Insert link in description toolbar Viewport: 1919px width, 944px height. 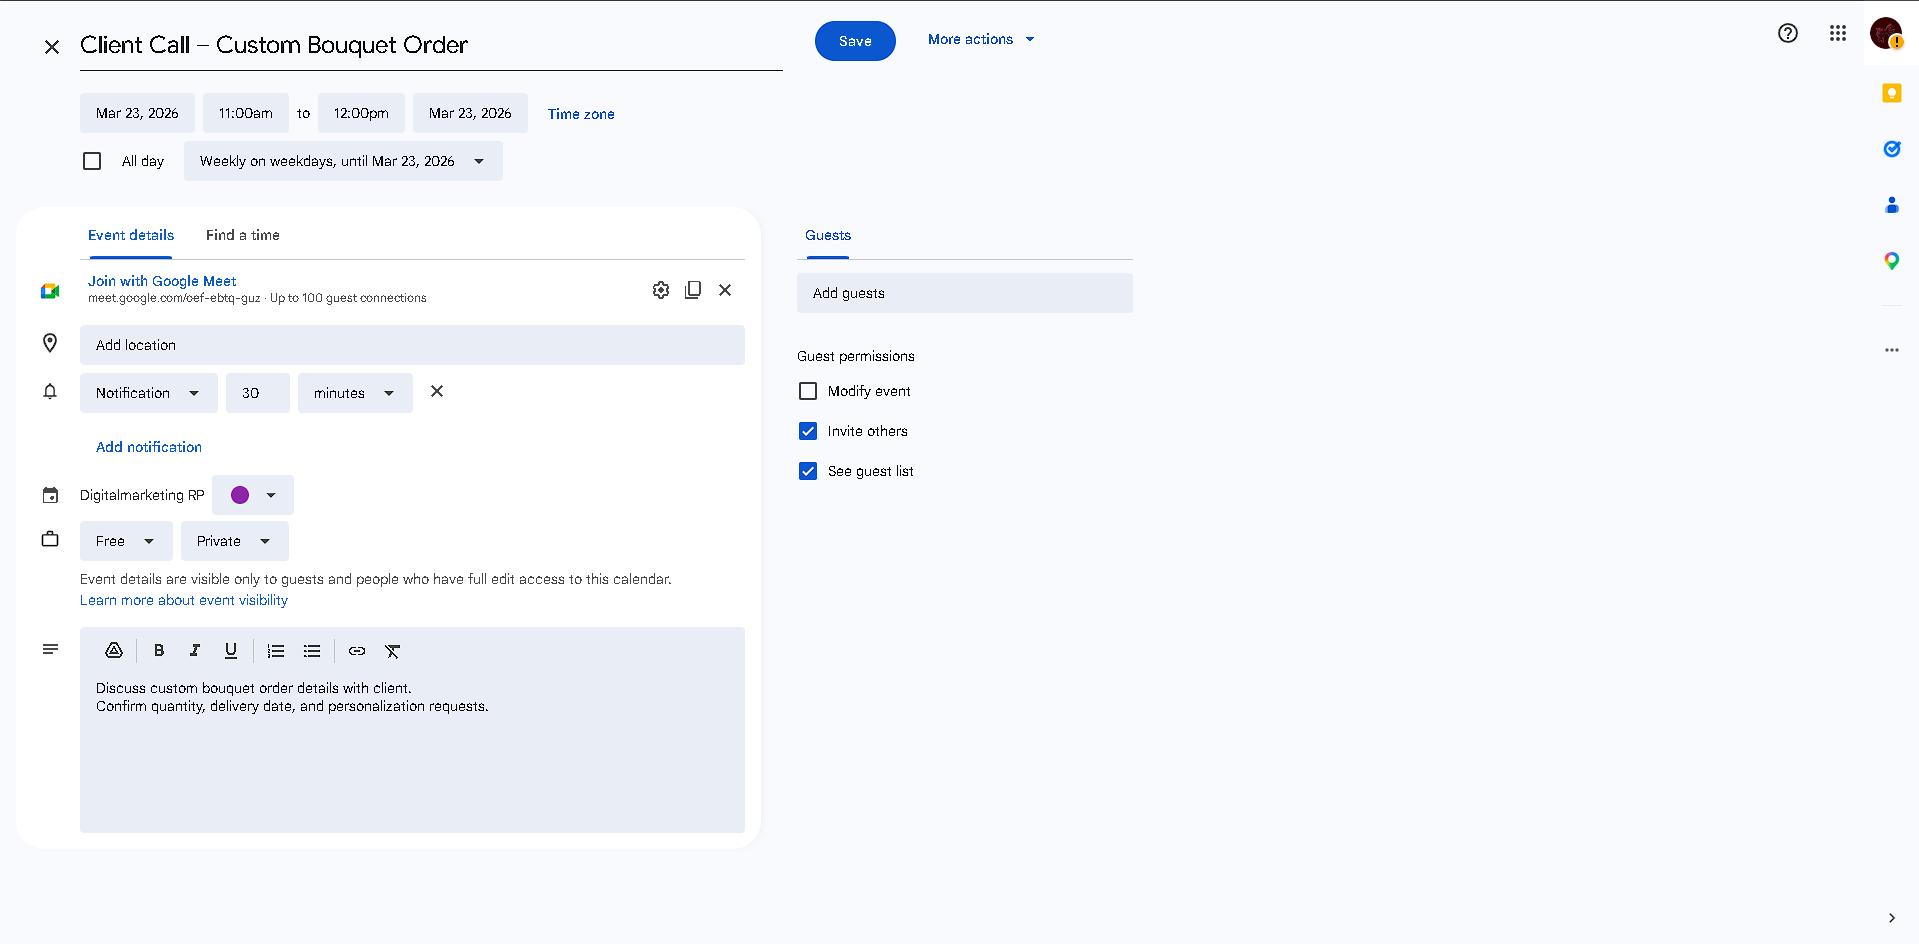point(357,651)
